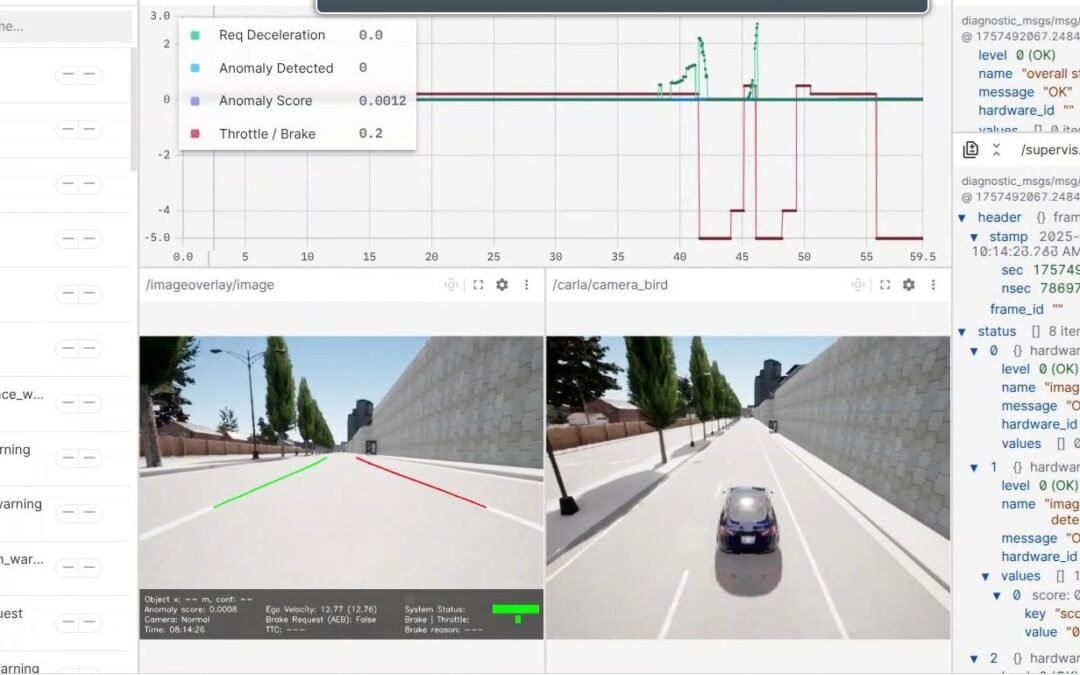
Task: Collapse the 'header' tree node
Action: point(962,217)
